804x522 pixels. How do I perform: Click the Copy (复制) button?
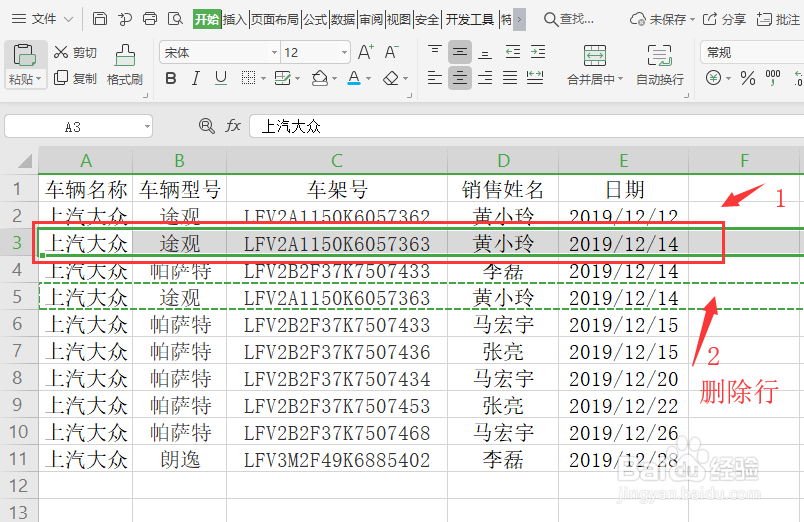[75, 78]
